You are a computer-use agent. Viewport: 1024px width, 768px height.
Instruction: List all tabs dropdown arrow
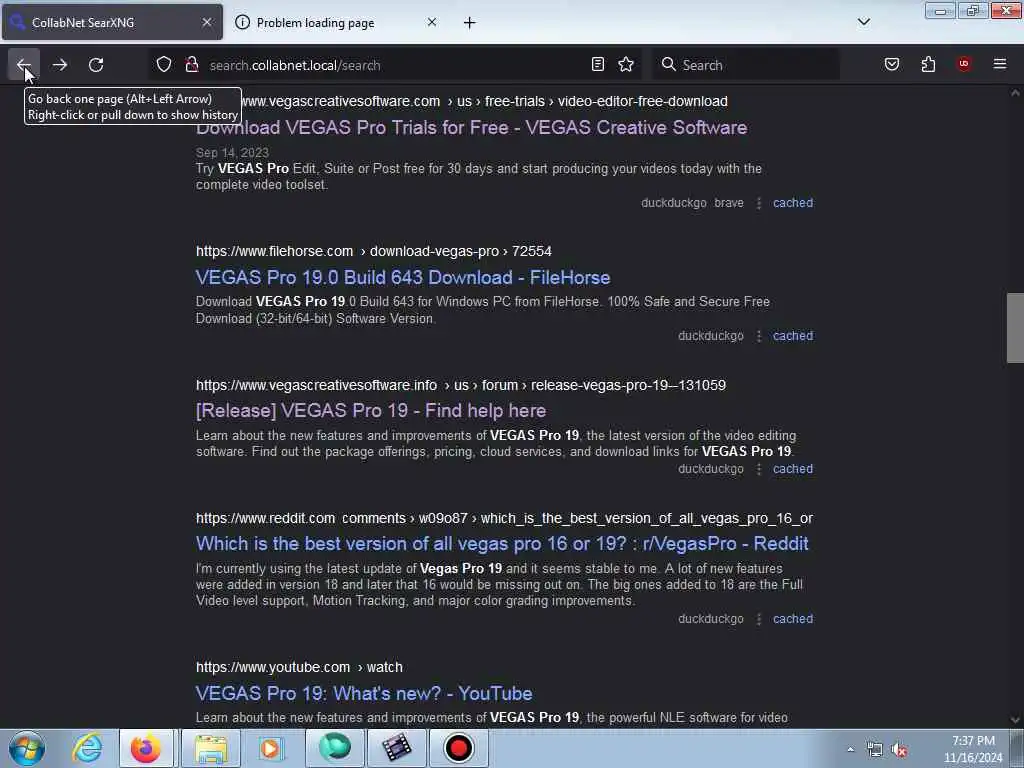pos(864,22)
